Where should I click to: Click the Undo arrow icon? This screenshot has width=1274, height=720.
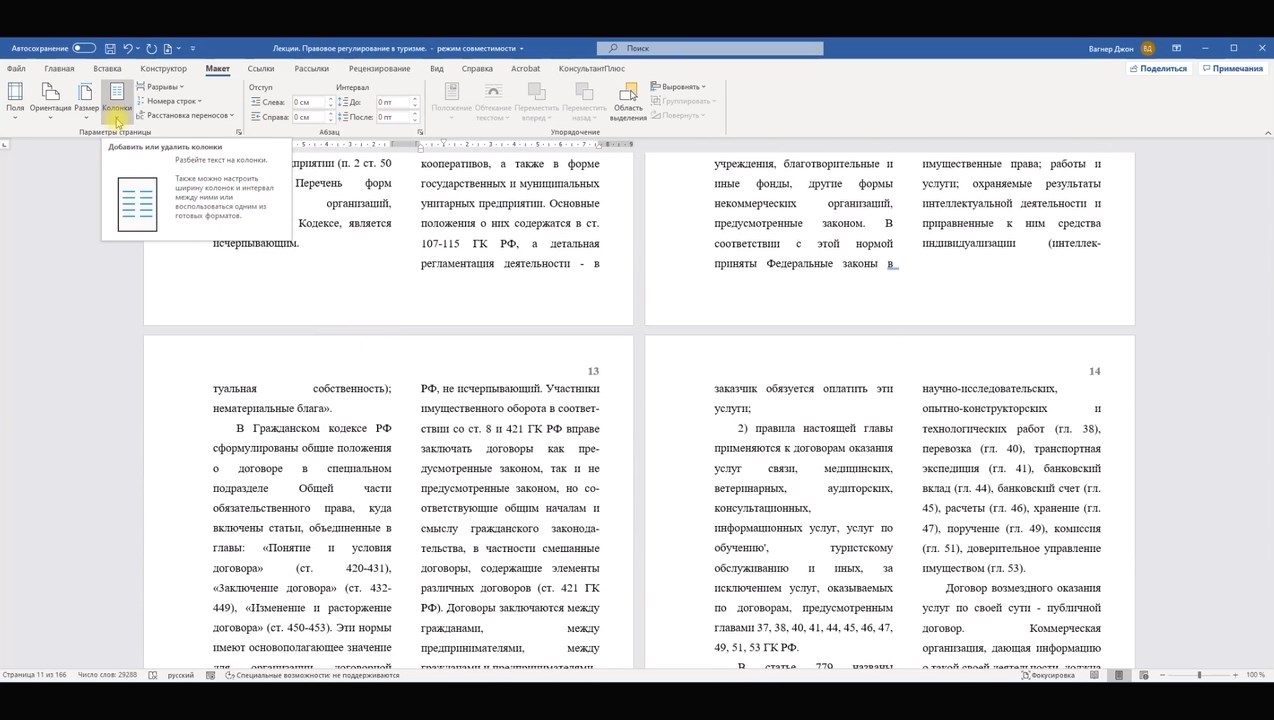(x=128, y=48)
